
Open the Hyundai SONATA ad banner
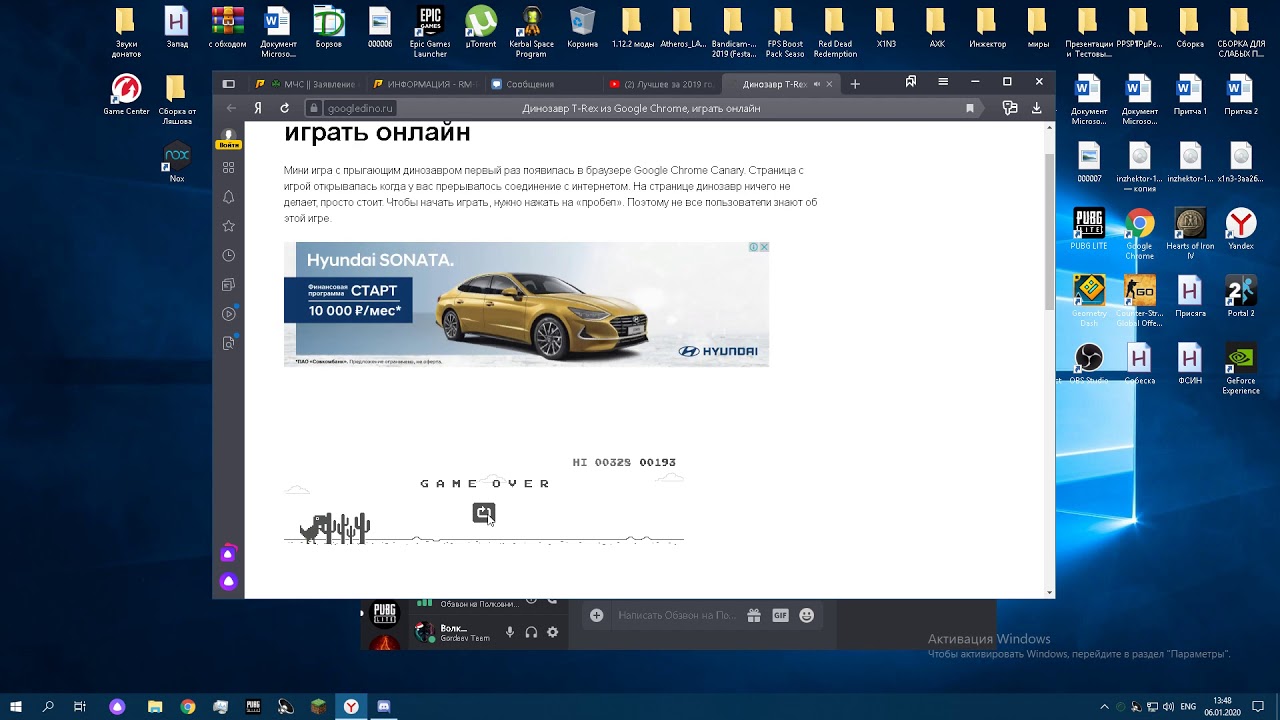click(x=526, y=304)
